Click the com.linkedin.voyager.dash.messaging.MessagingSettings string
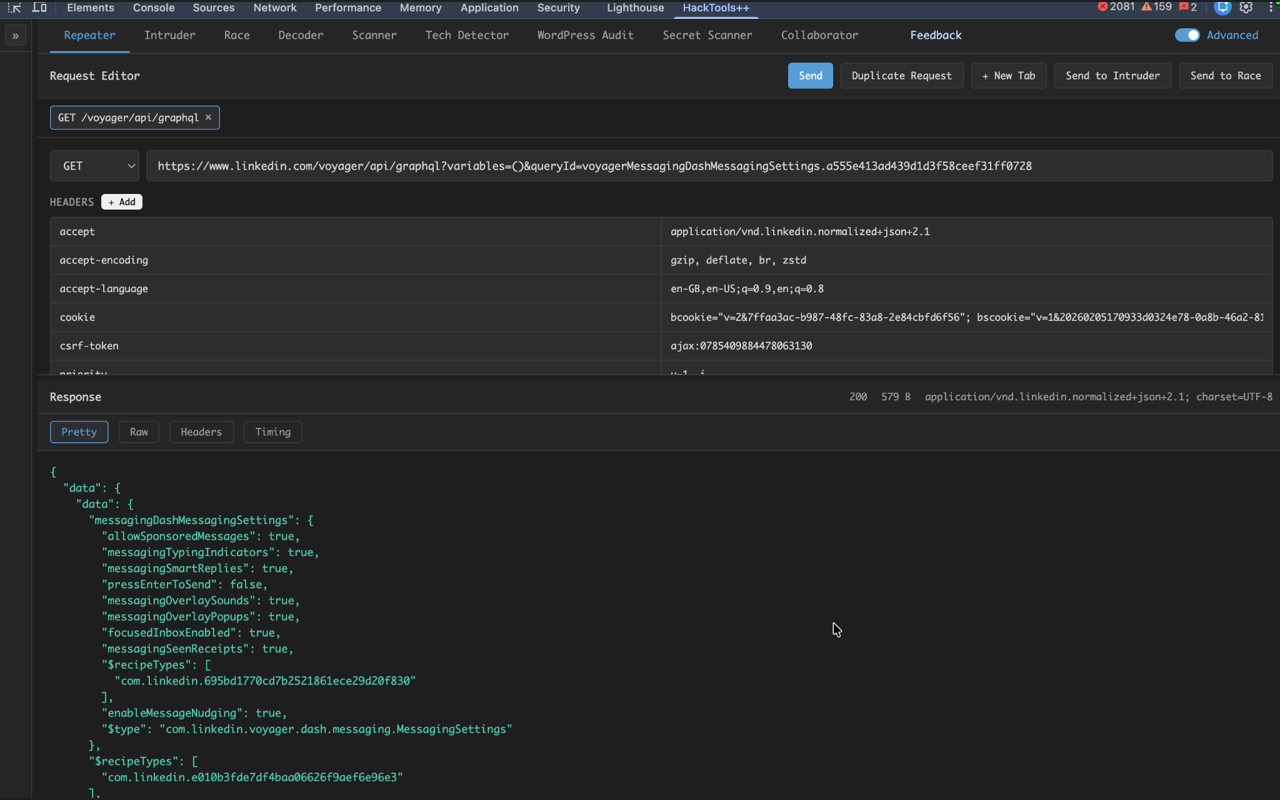The image size is (1280, 800). click(x=336, y=729)
